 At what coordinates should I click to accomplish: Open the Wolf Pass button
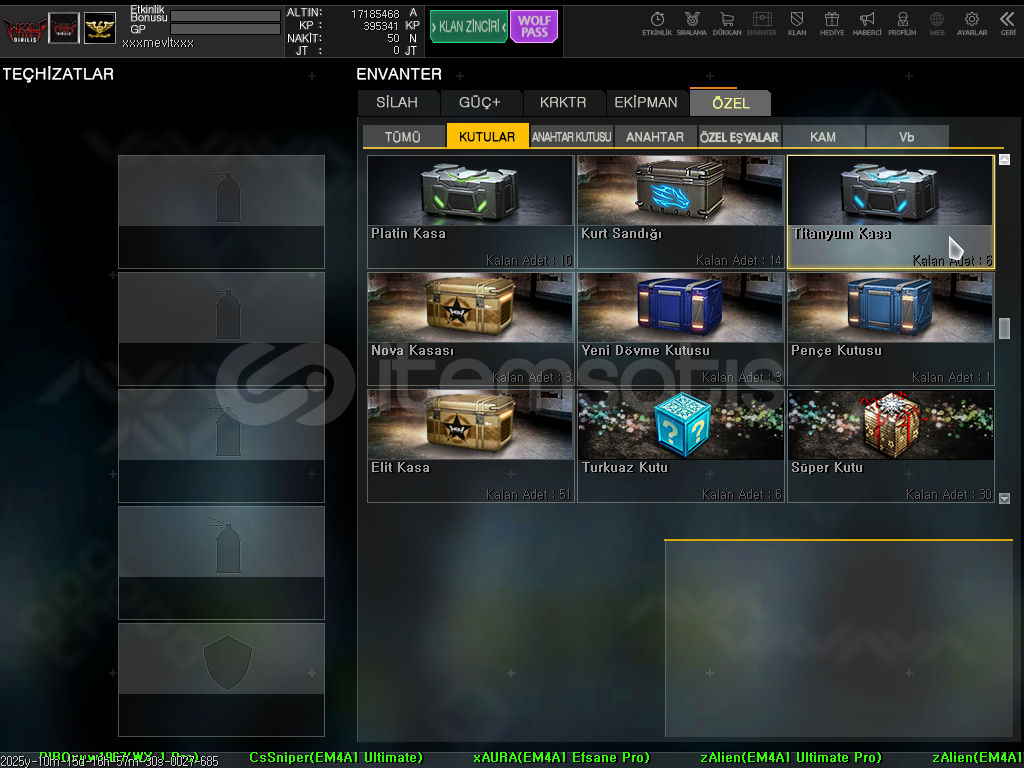pyautogui.click(x=534, y=27)
